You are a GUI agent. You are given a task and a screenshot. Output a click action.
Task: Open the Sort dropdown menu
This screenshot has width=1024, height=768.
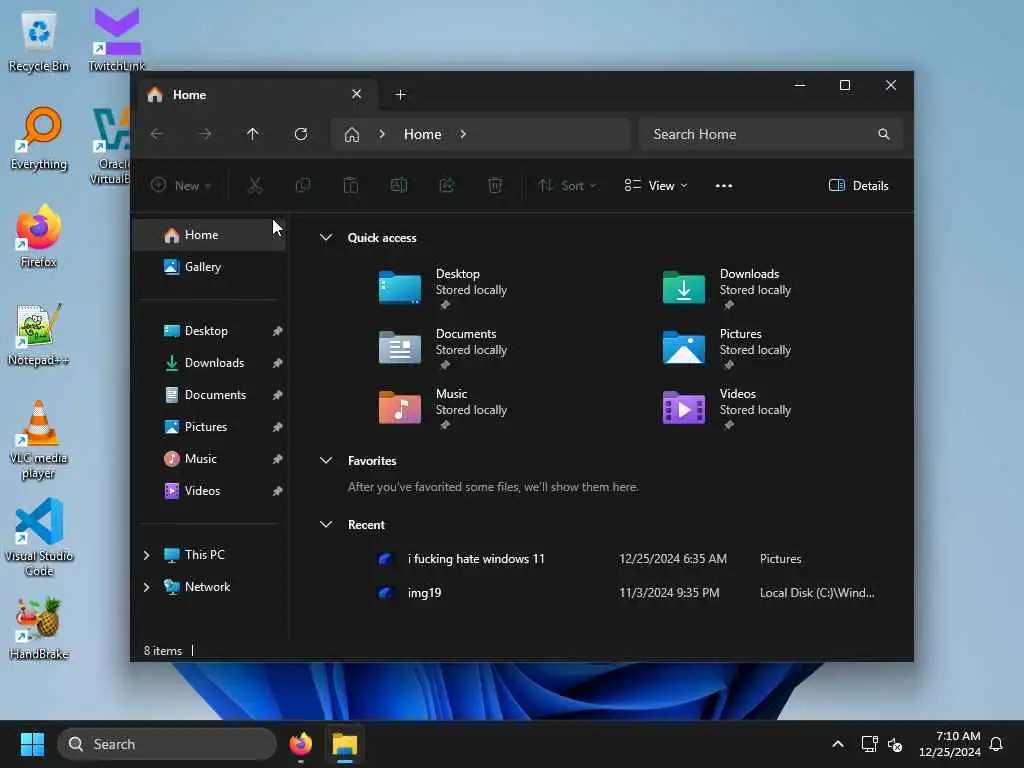(x=567, y=186)
